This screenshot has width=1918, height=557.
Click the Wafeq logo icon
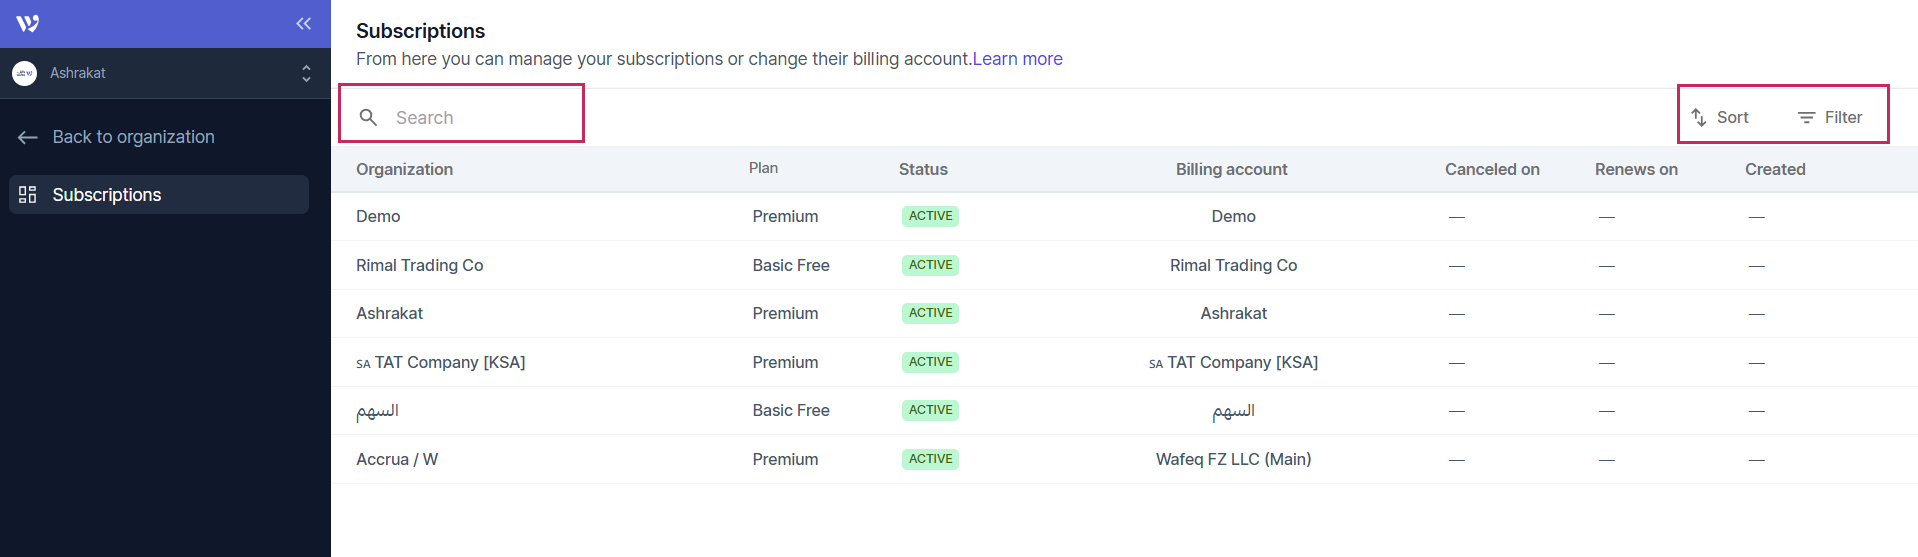(28, 24)
